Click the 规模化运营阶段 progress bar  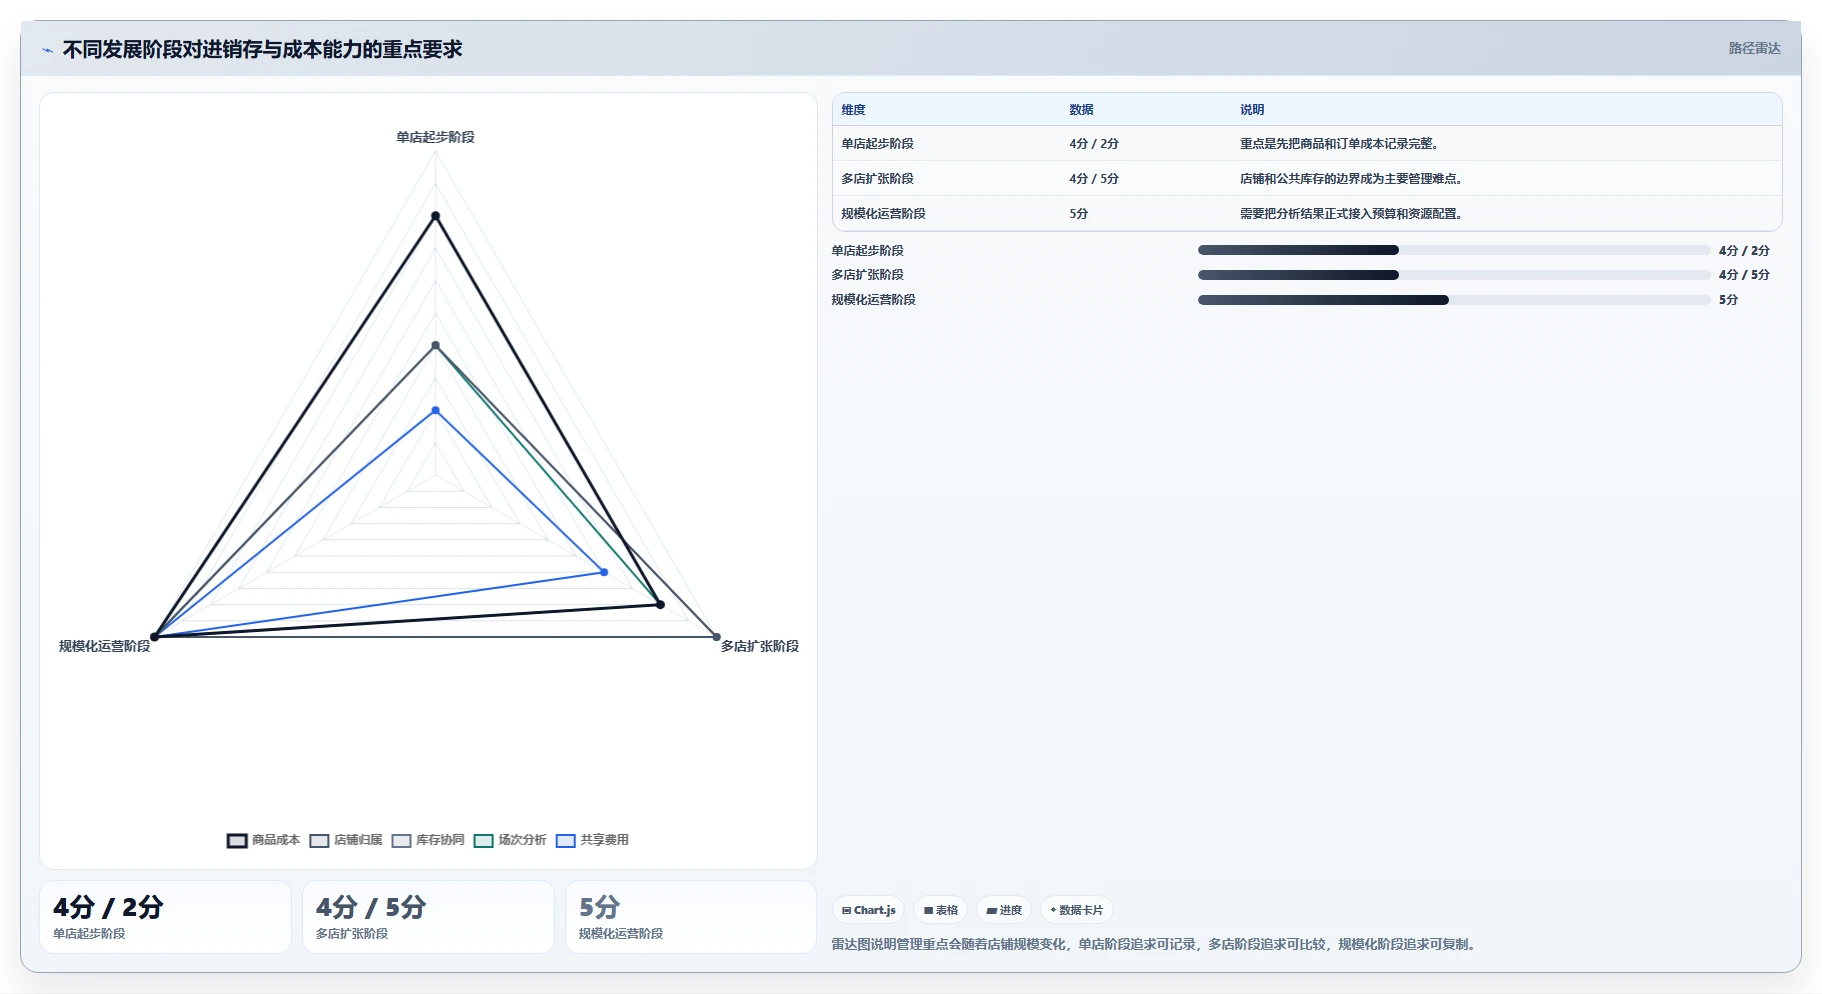(1454, 300)
